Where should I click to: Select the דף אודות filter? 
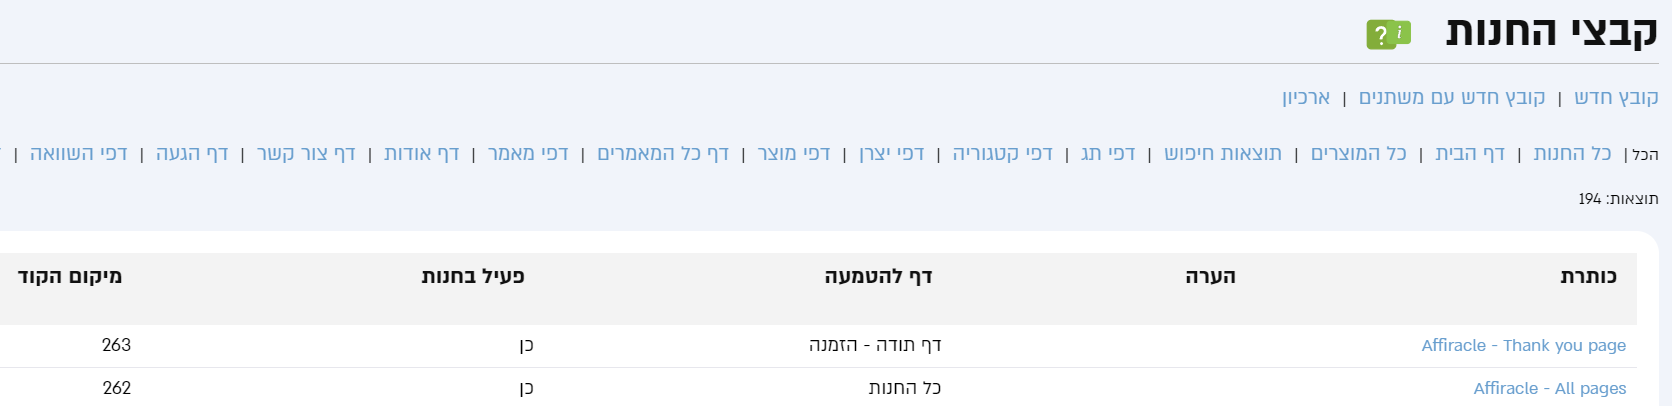[421, 153]
